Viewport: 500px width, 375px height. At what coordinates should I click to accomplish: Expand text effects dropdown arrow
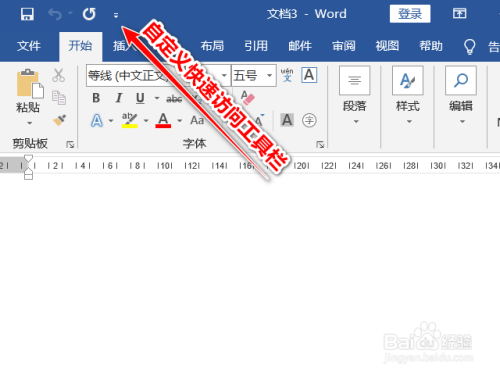coord(111,121)
